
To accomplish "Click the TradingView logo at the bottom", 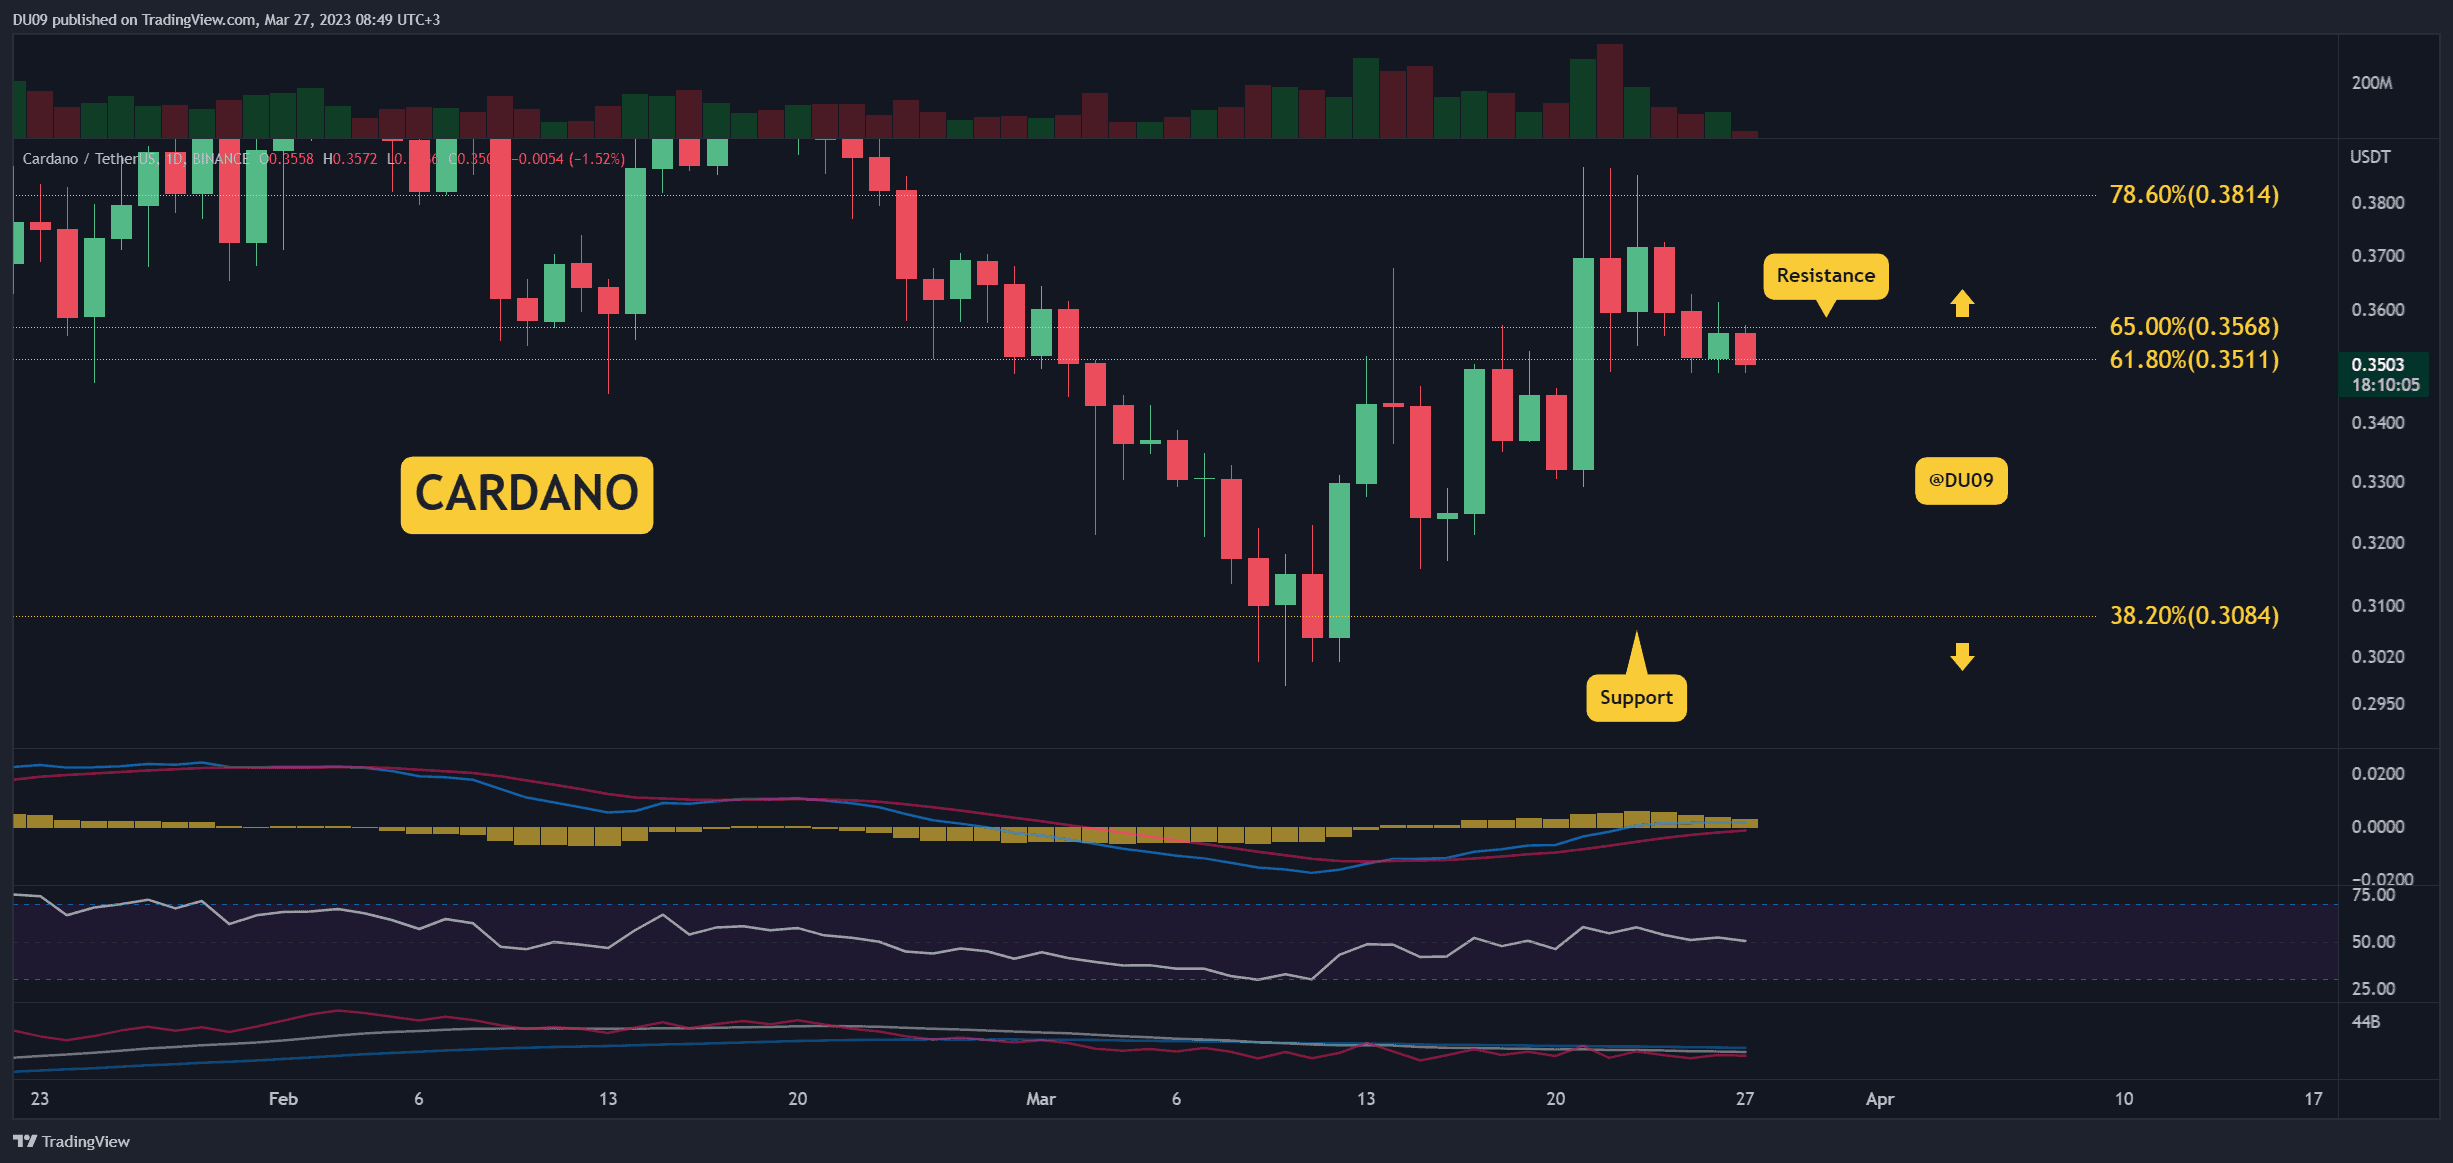I will pyautogui.click(x=71, y=1141).
